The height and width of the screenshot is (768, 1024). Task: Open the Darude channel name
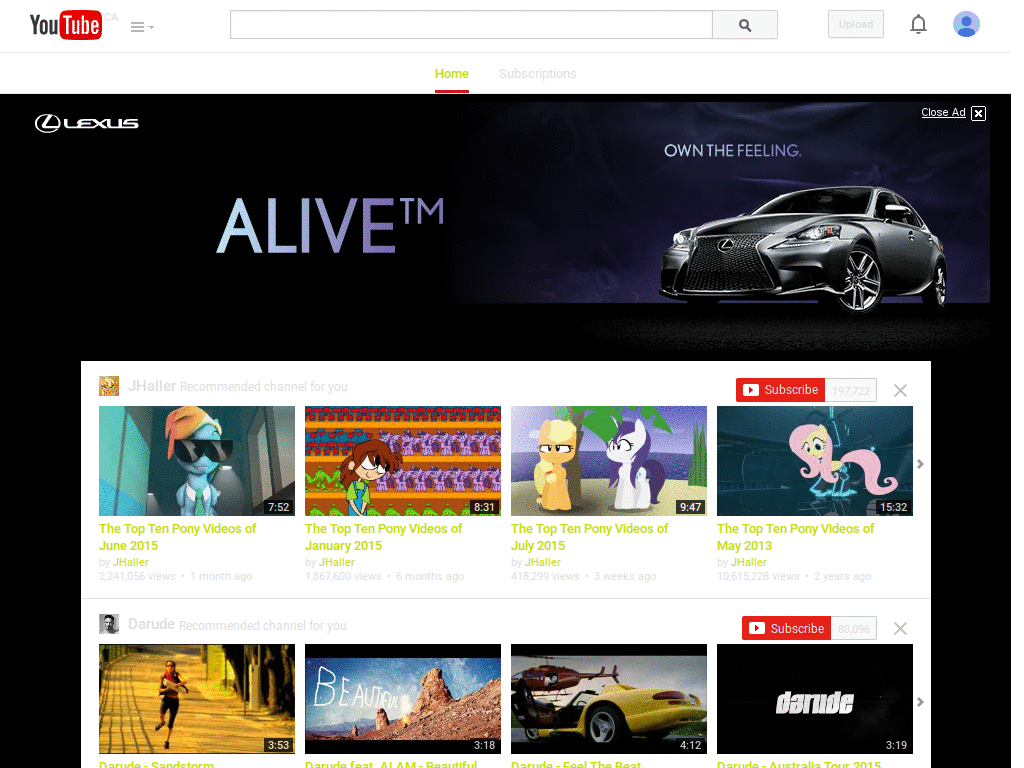(152, 624)
